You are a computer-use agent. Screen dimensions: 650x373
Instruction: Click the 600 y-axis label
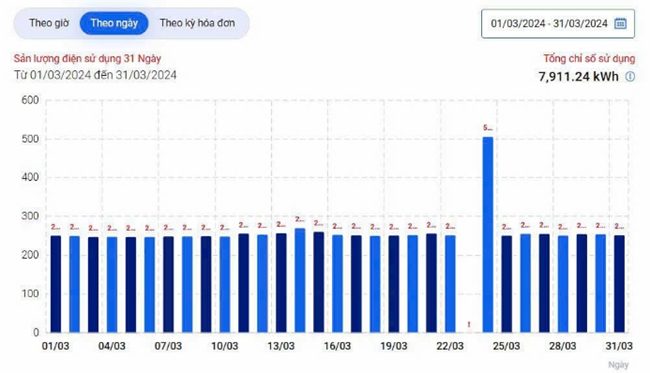click(30, 100)
